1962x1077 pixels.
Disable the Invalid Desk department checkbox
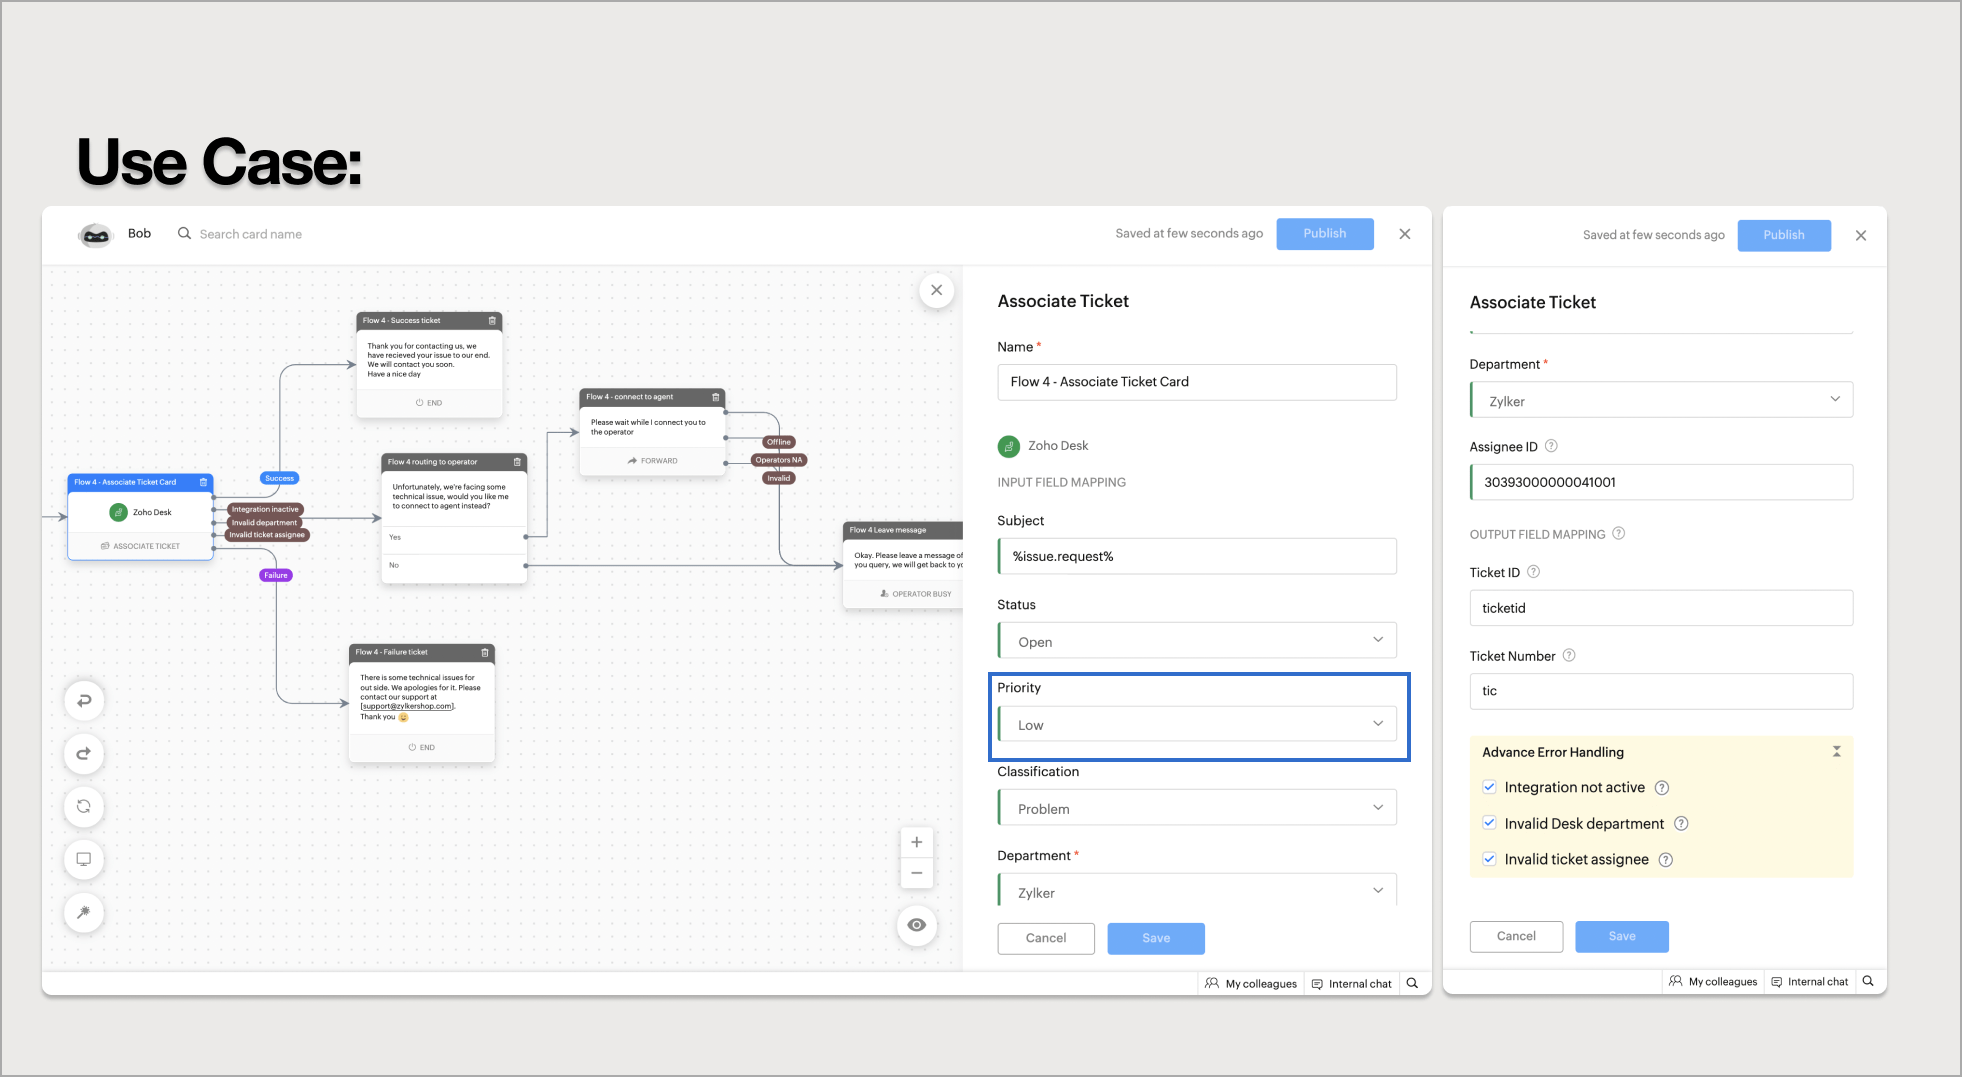[x=1489, y=822]
